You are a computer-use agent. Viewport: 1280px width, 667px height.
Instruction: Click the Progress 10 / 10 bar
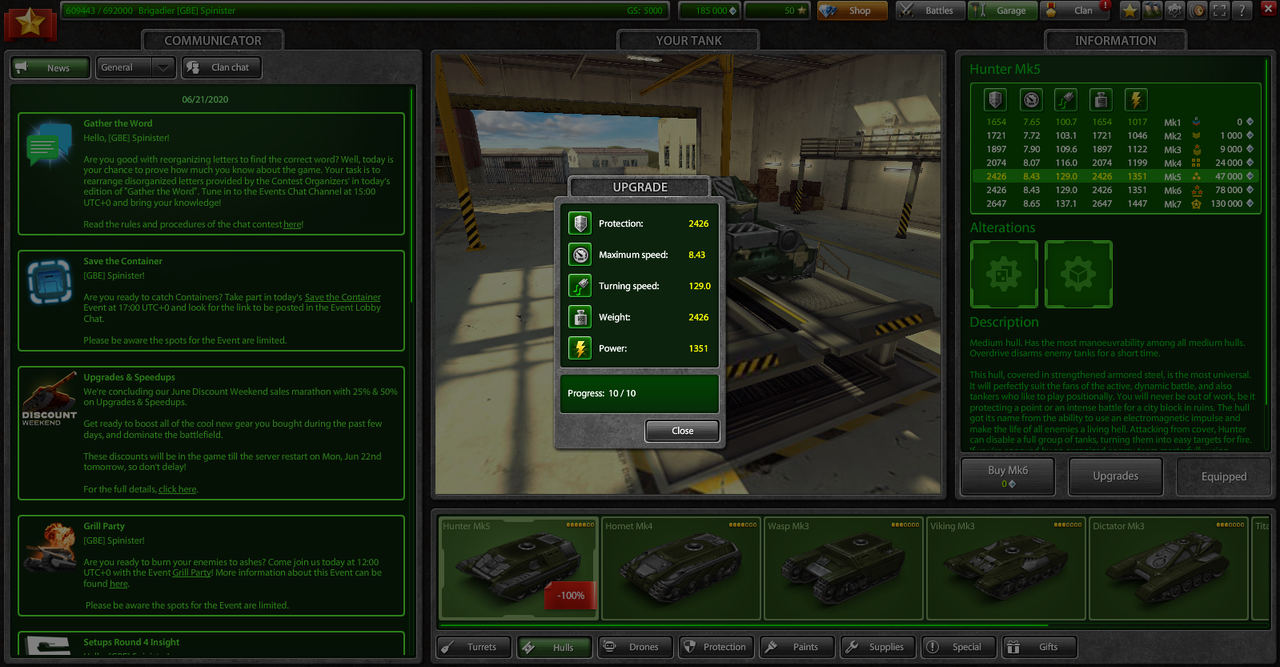pyautogui.click(x=638, y=393)
